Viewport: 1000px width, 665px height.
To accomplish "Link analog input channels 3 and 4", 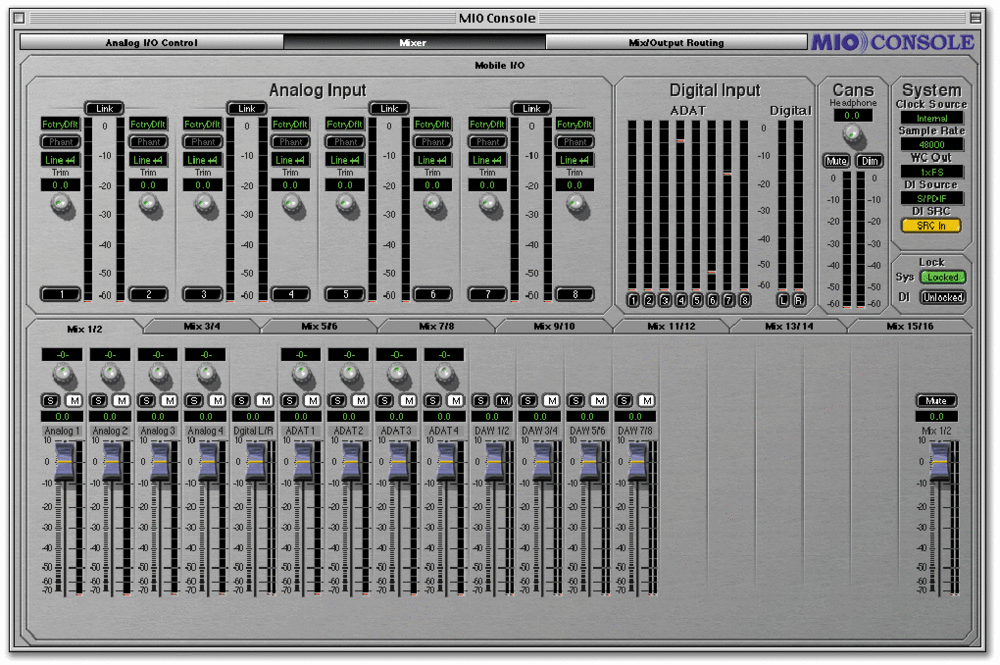I will 247,108.
